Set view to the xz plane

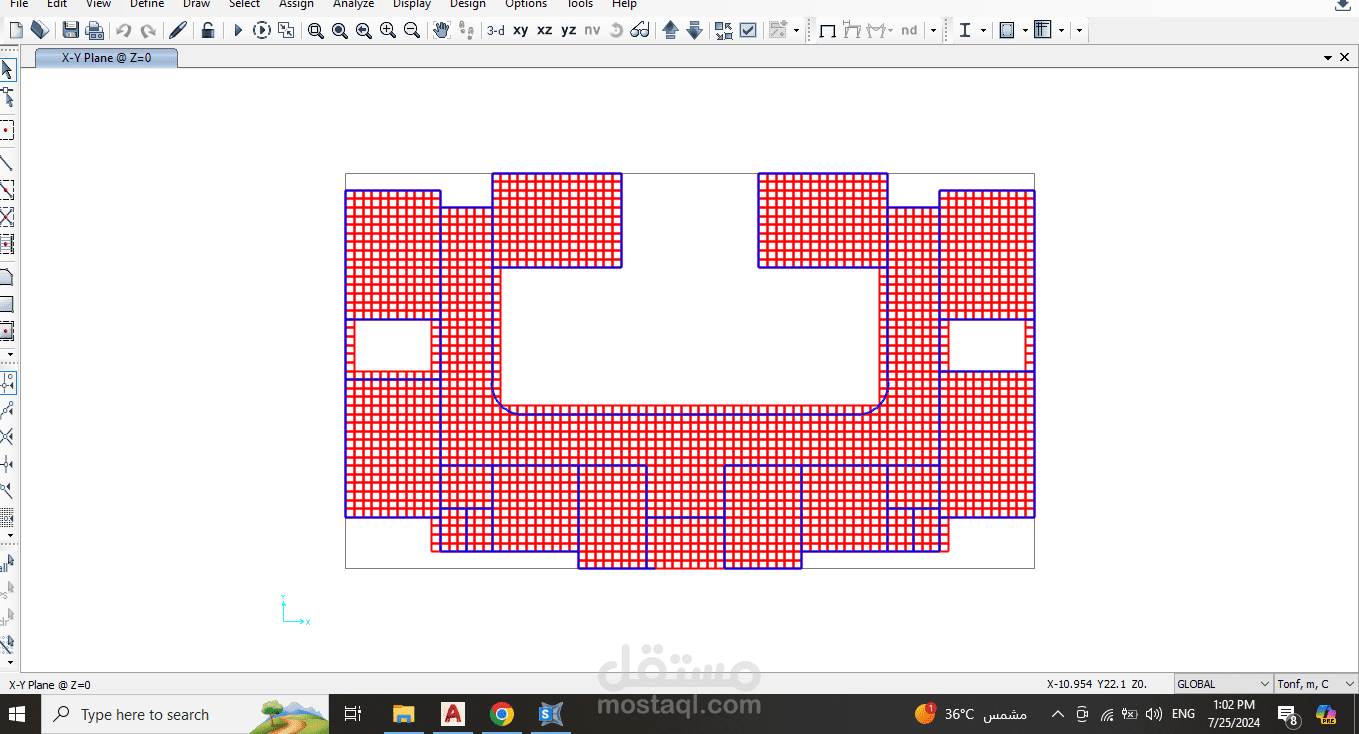[x=545, y=30]
